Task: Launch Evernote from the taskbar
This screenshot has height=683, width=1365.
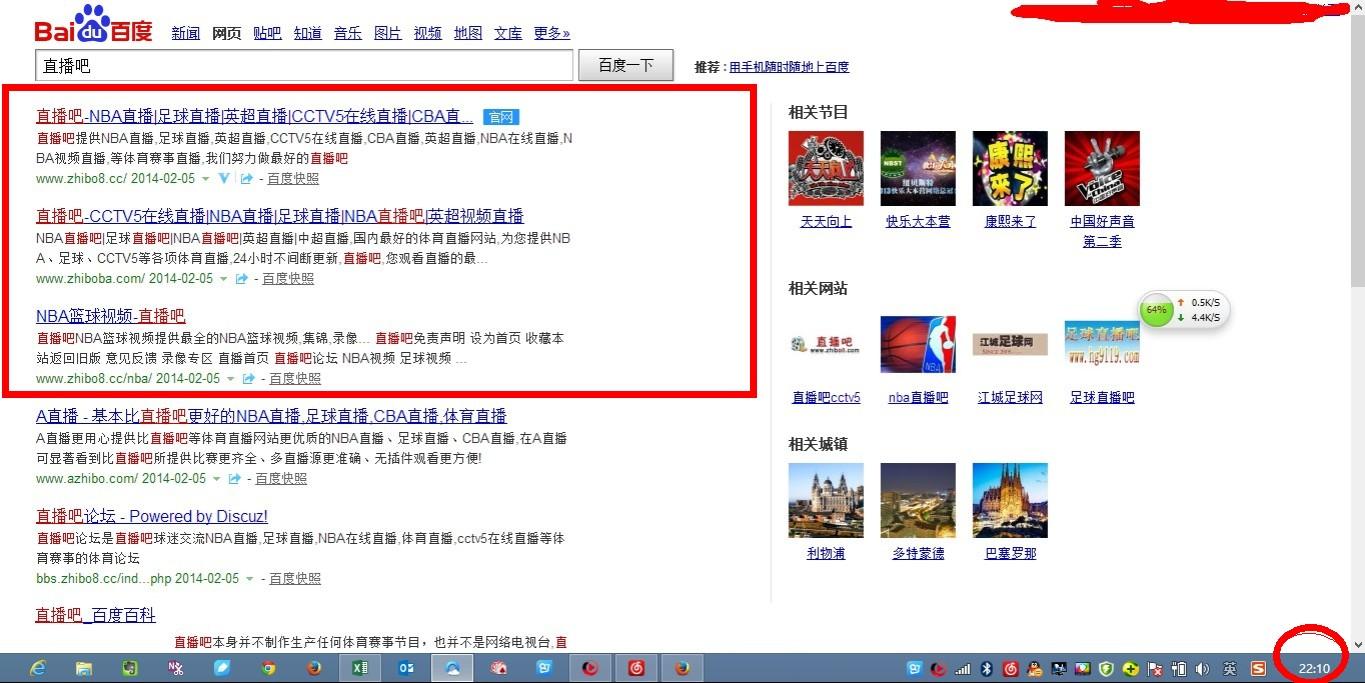Action: click(129, 668)
